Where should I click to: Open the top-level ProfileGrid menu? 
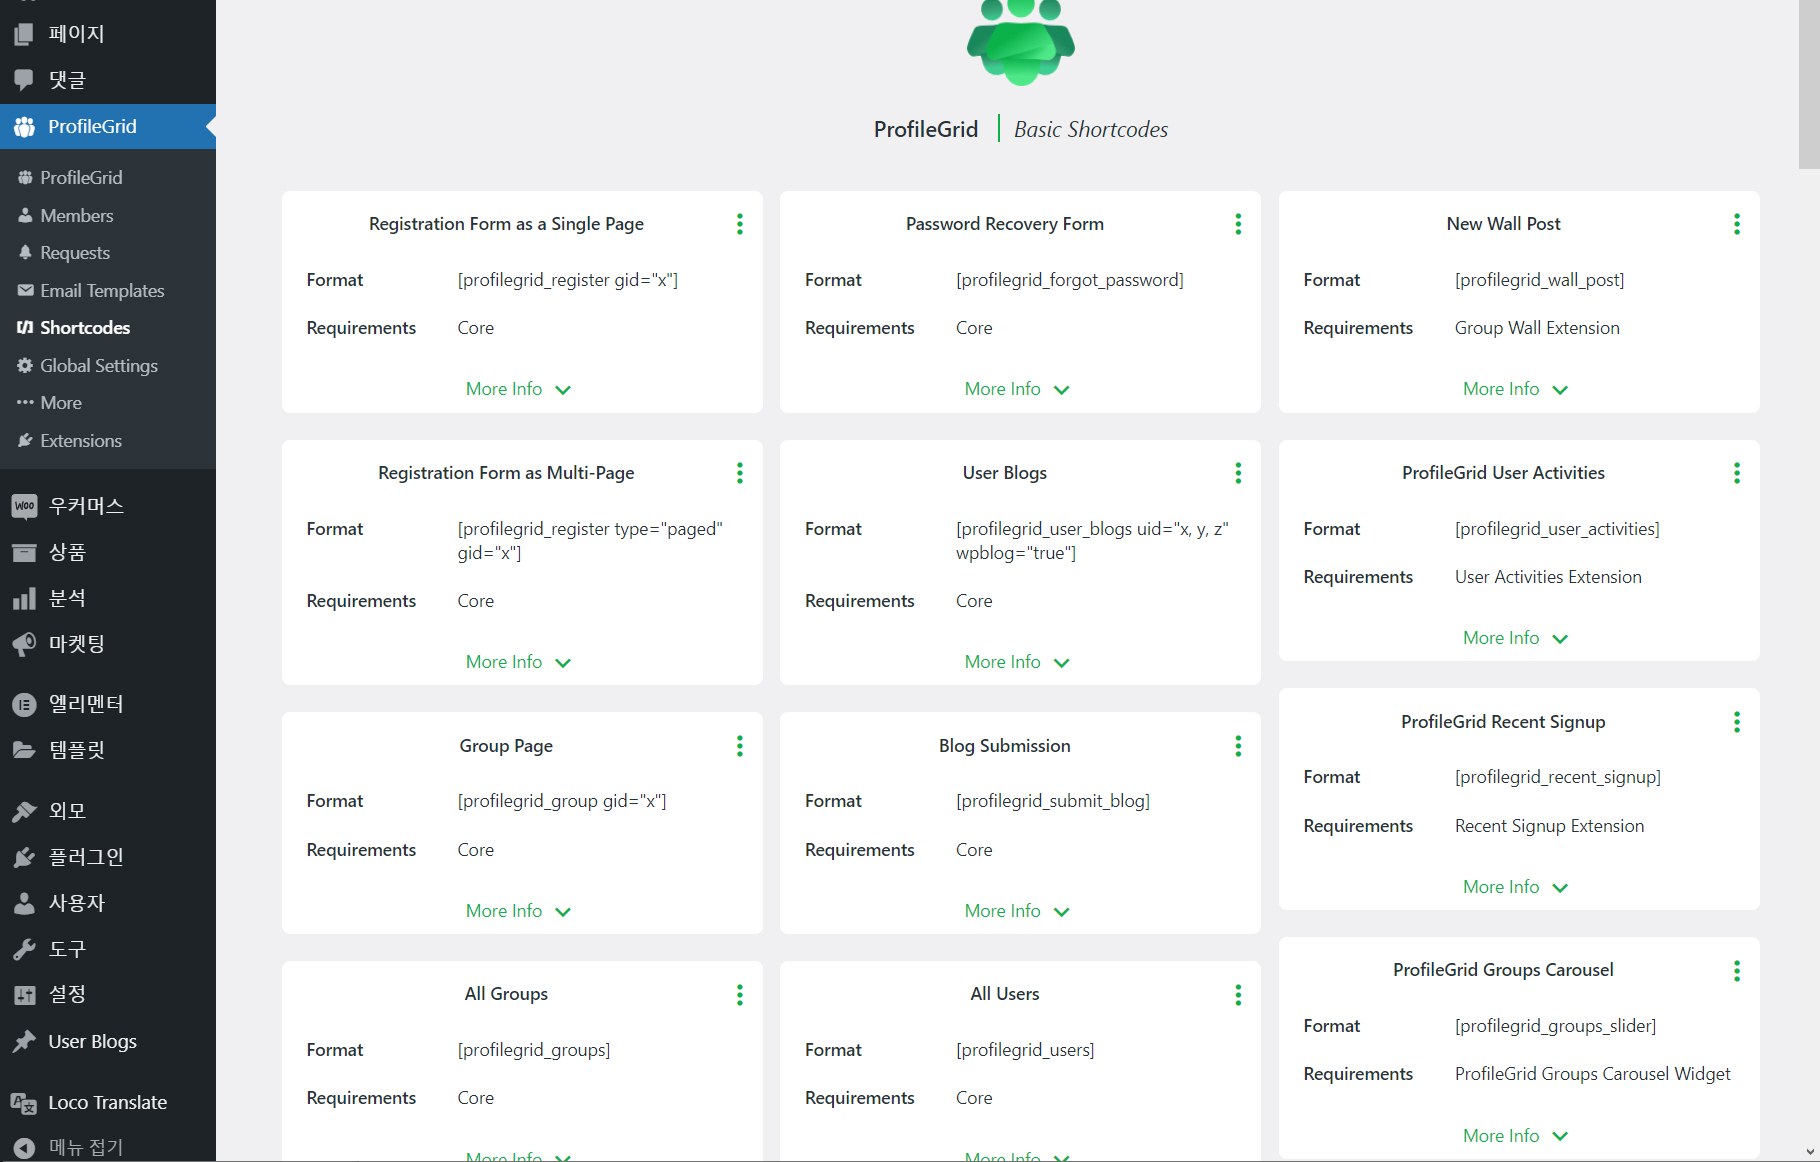point(108,126)
